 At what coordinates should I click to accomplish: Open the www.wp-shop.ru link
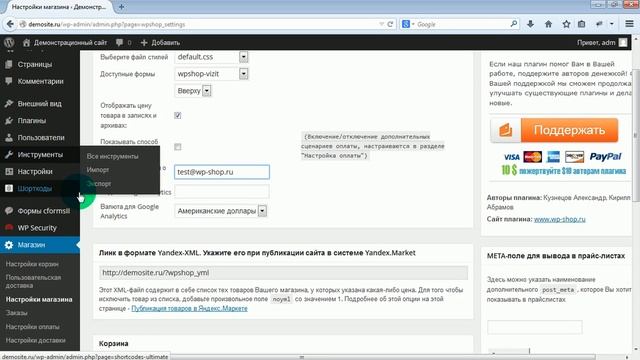pos(560,219)
